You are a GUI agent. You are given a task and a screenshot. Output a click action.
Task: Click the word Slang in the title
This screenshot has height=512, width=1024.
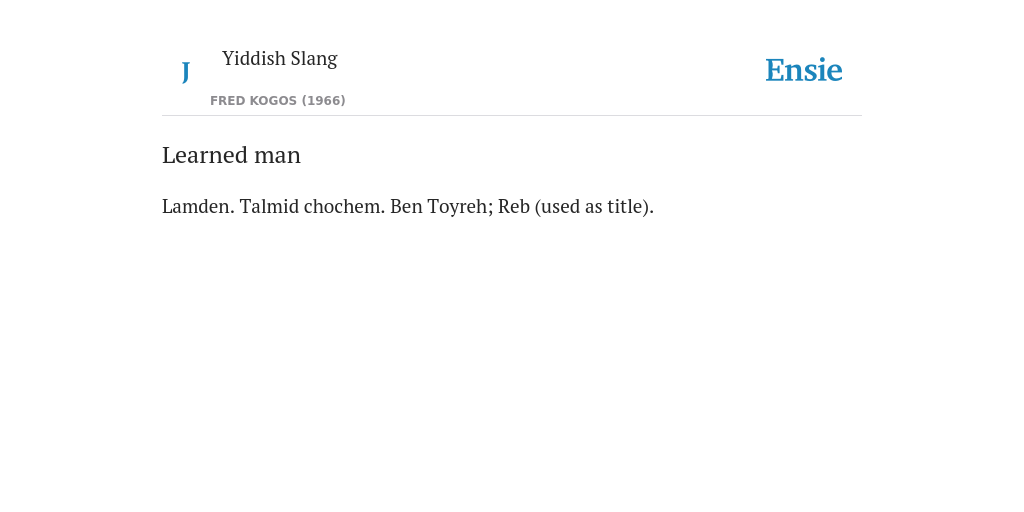coord(314,59)
